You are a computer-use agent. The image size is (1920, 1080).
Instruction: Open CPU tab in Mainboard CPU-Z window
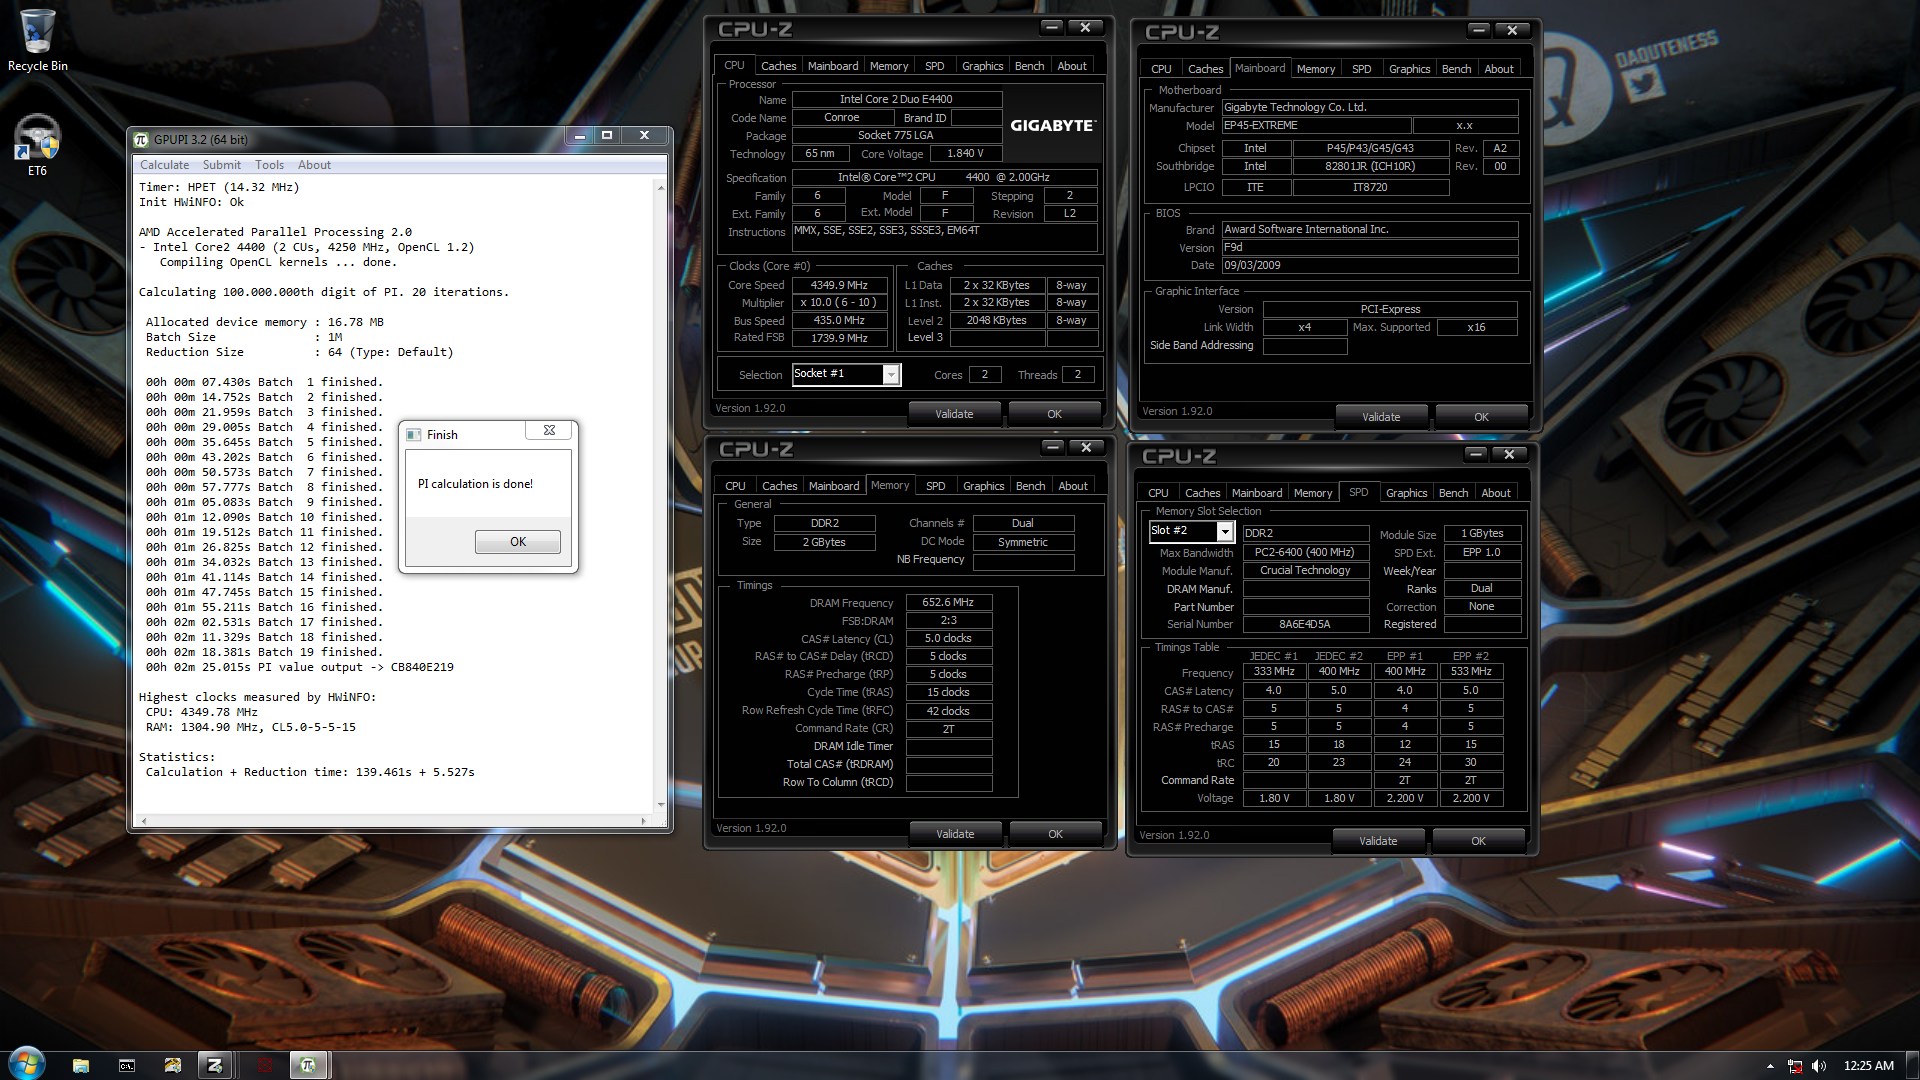tap(1161, 69)
